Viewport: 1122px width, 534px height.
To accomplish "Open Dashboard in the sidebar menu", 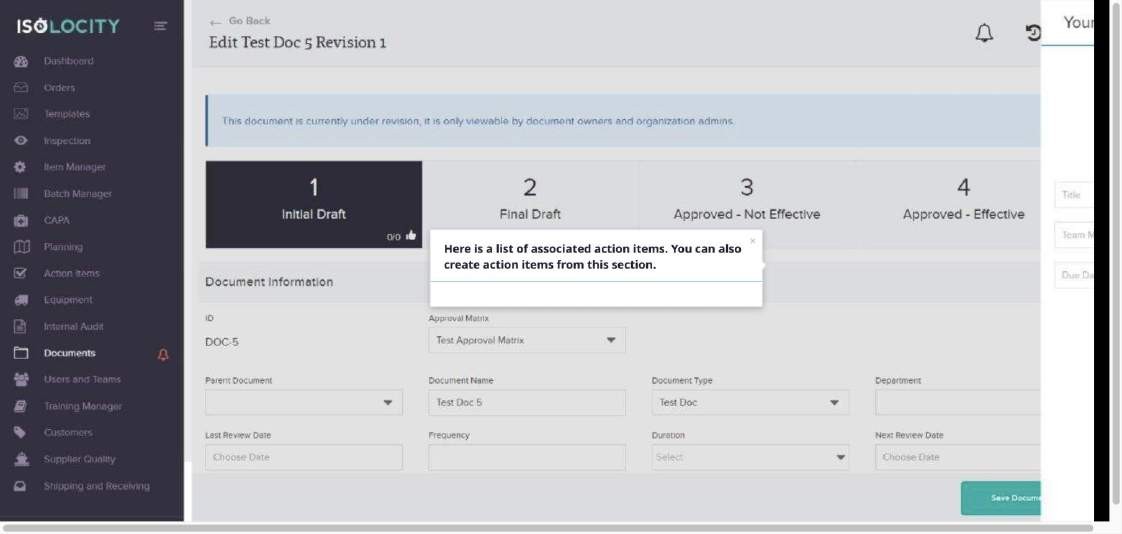I will coord(69,62).
